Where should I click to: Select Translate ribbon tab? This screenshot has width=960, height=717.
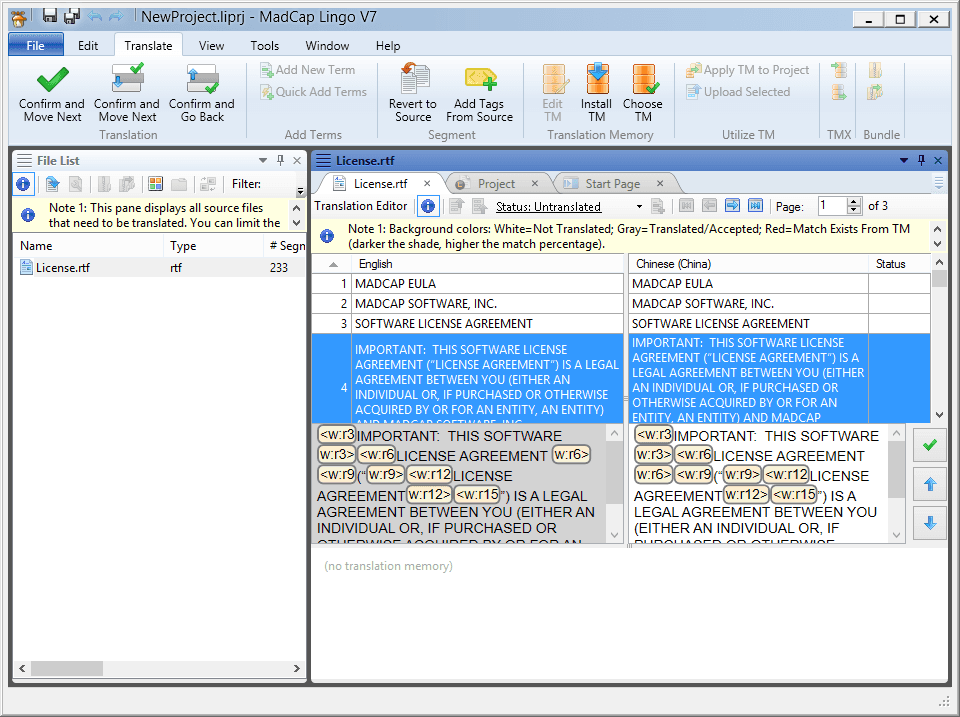point(148,45)
